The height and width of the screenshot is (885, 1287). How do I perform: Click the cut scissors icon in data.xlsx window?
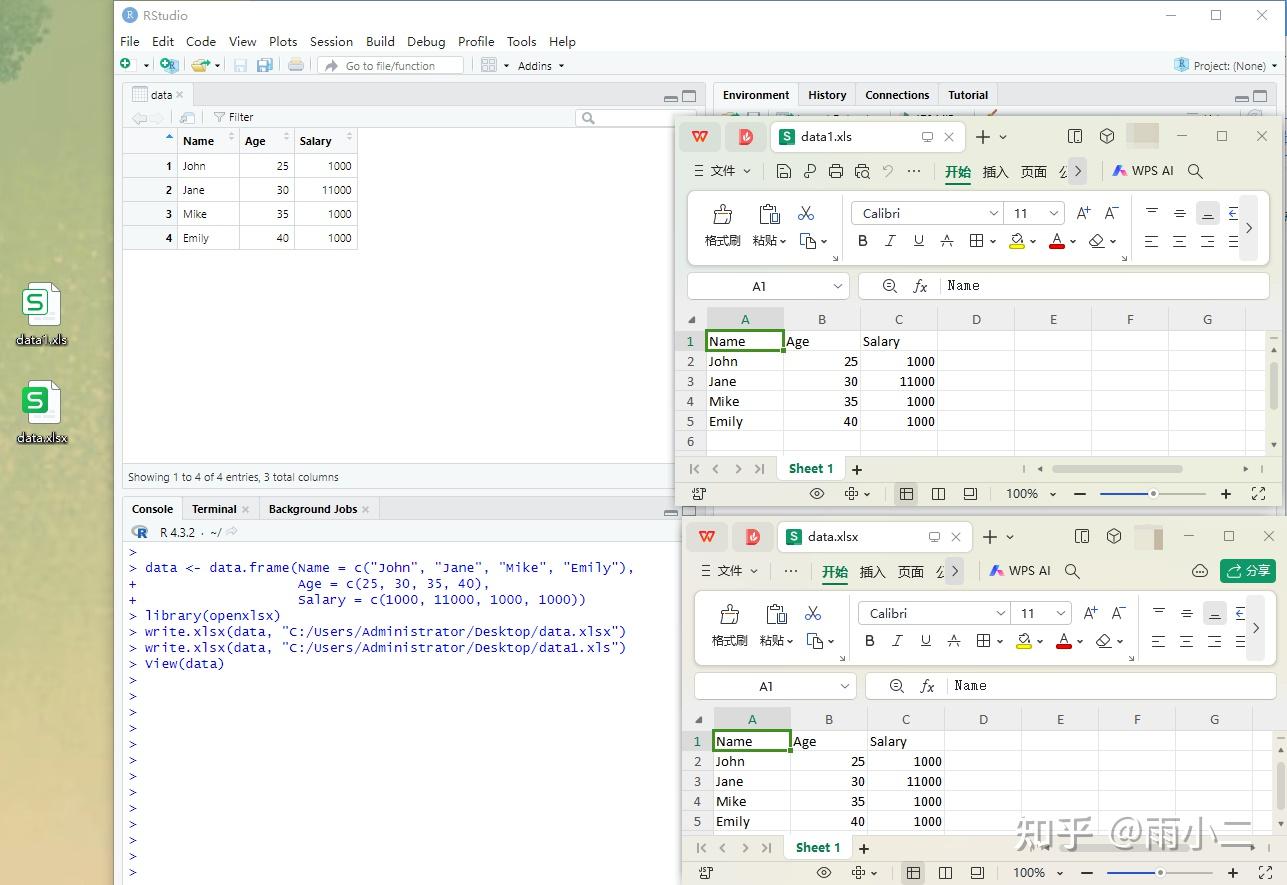[813, 613]
